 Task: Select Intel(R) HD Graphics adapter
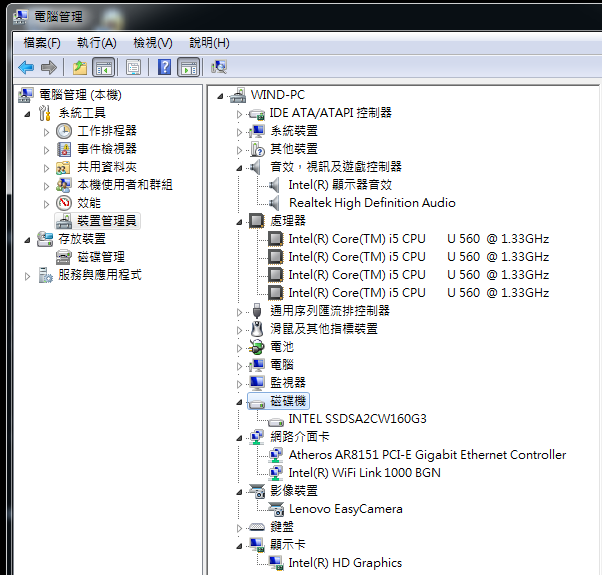pyautogui.click(x=345, y=563)
